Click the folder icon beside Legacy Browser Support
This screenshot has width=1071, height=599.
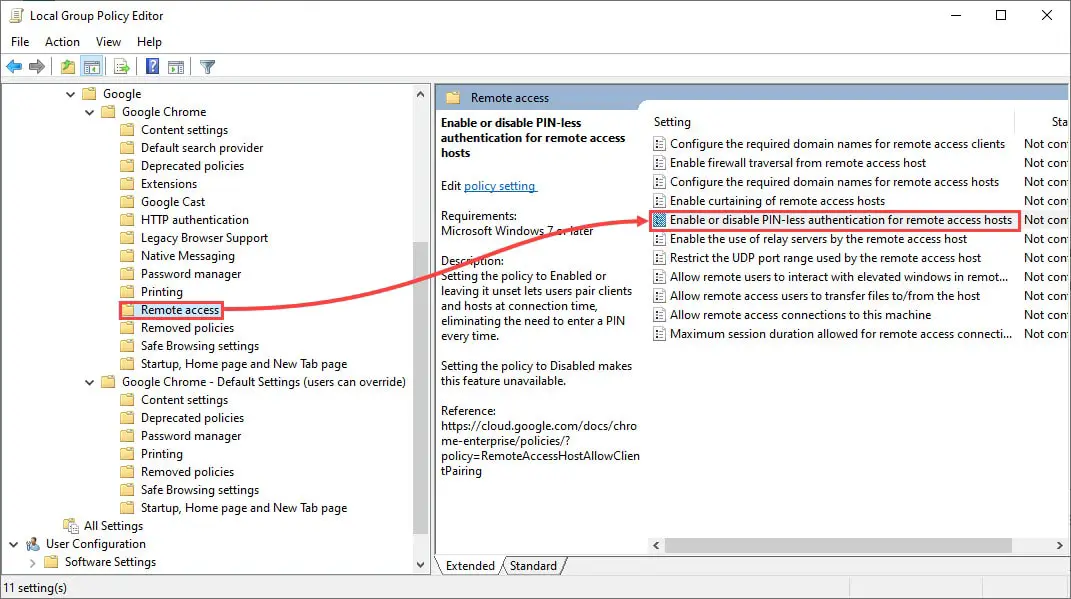click(x=127, y=238)
